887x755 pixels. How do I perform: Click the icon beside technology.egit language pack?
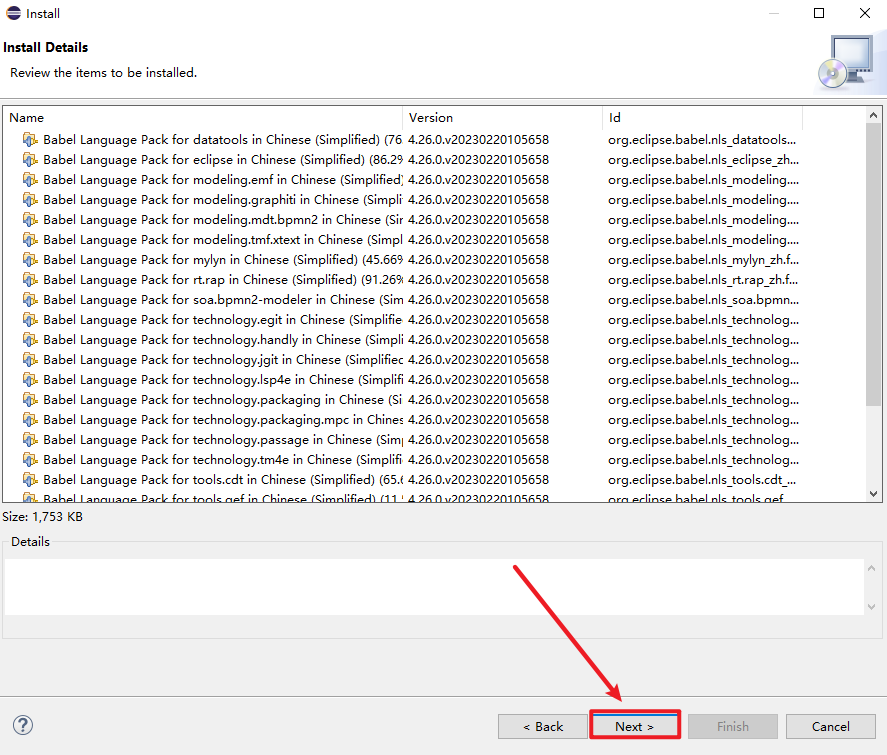(30, 320)
